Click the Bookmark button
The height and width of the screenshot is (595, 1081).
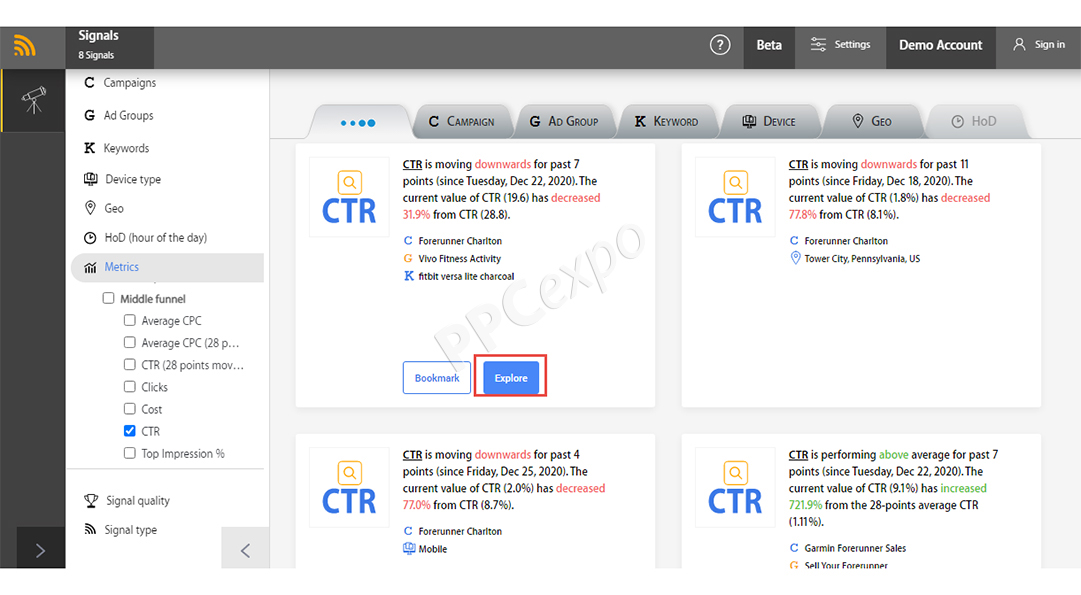pyautogui.click(x=437, y=378)
